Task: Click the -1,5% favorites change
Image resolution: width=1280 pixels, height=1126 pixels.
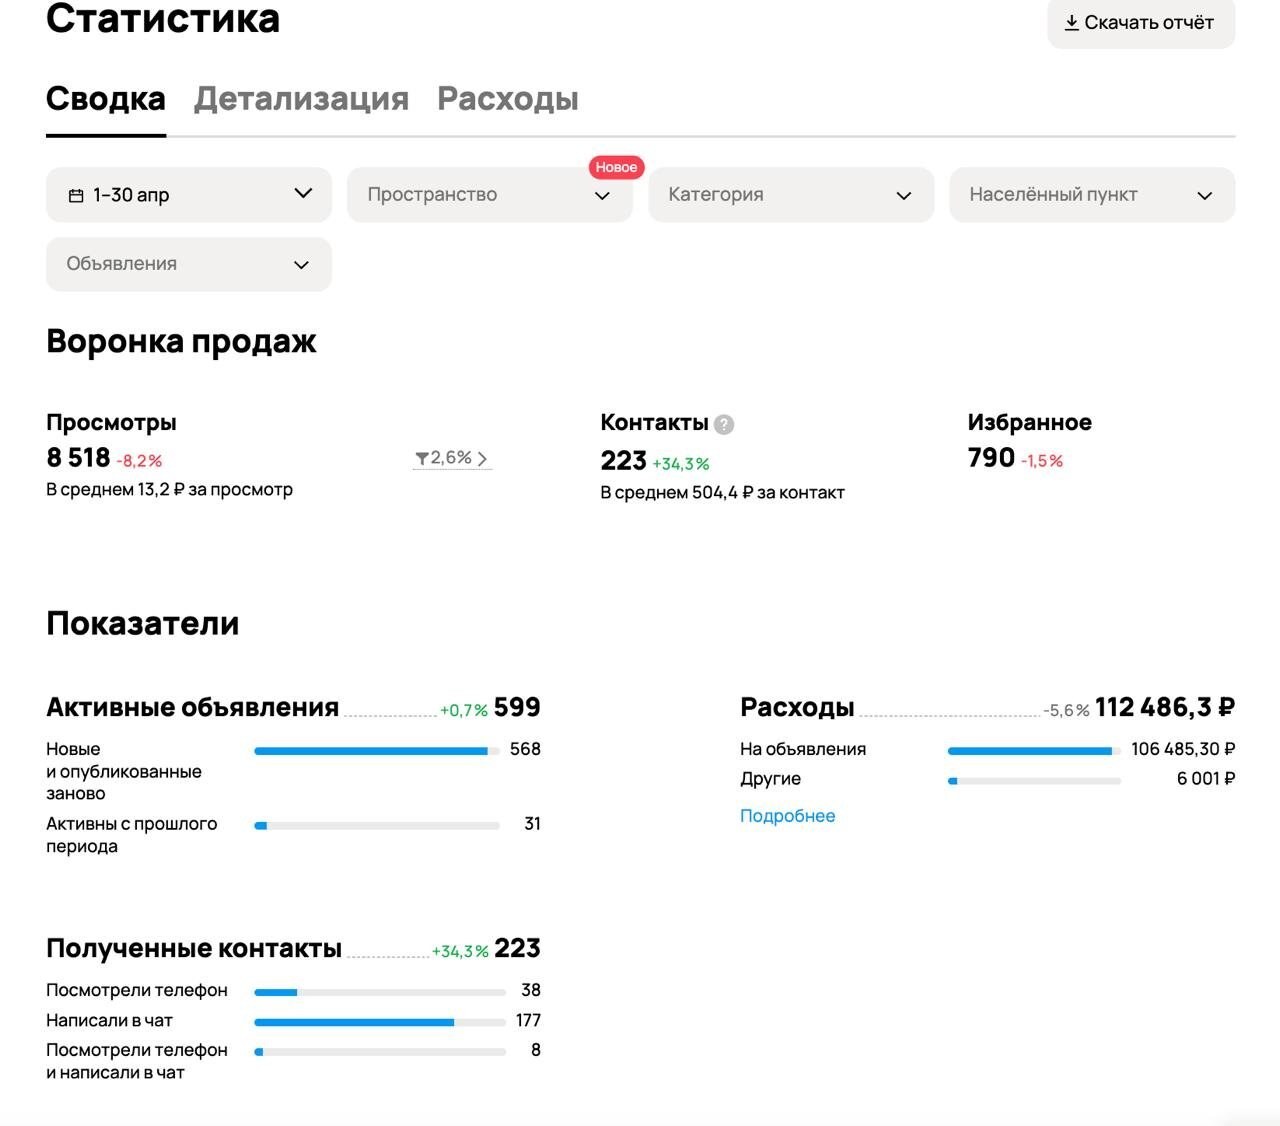Action: [x=1042, y=461]
